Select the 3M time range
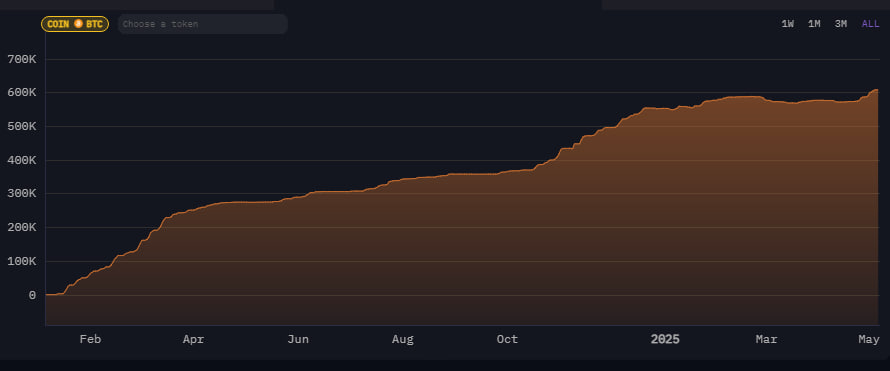 pyautogui.click(x=841, y=24)
